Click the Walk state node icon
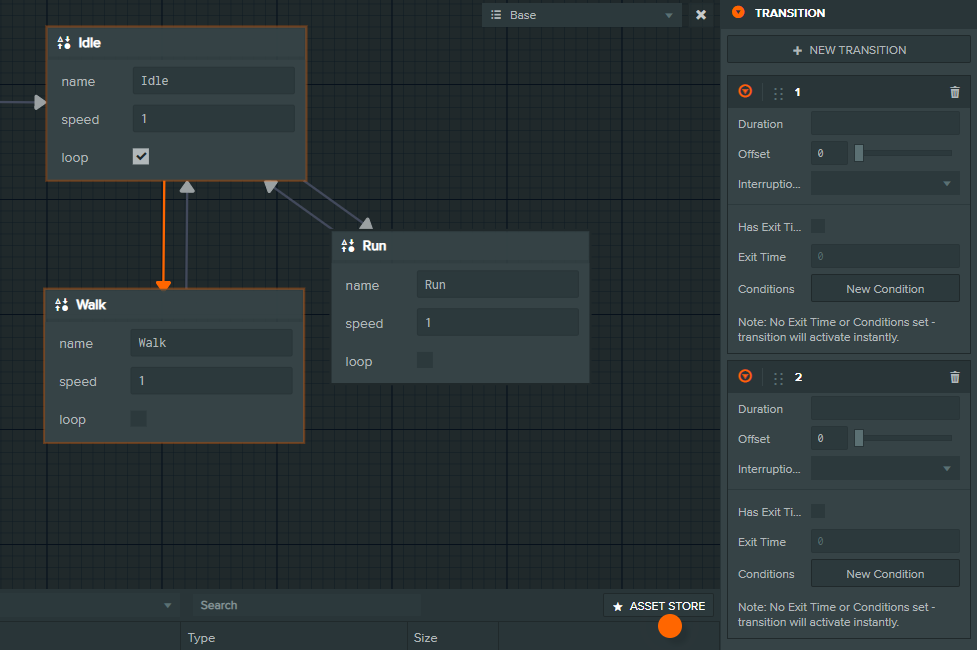 click(62, 305)
